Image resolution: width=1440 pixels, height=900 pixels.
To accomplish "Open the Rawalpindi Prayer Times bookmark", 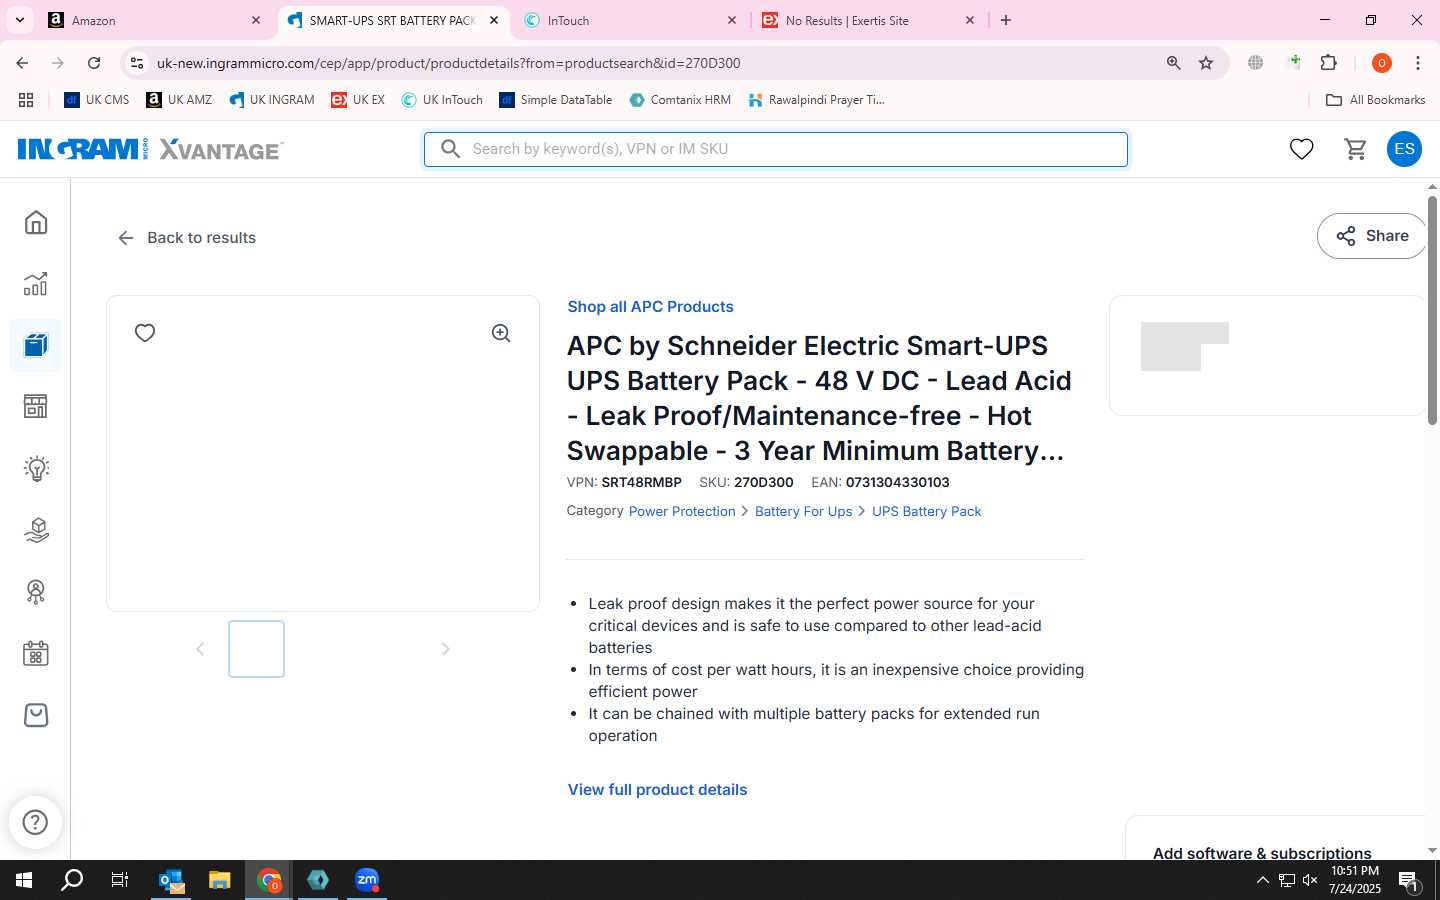I will [x=816, y=100].
